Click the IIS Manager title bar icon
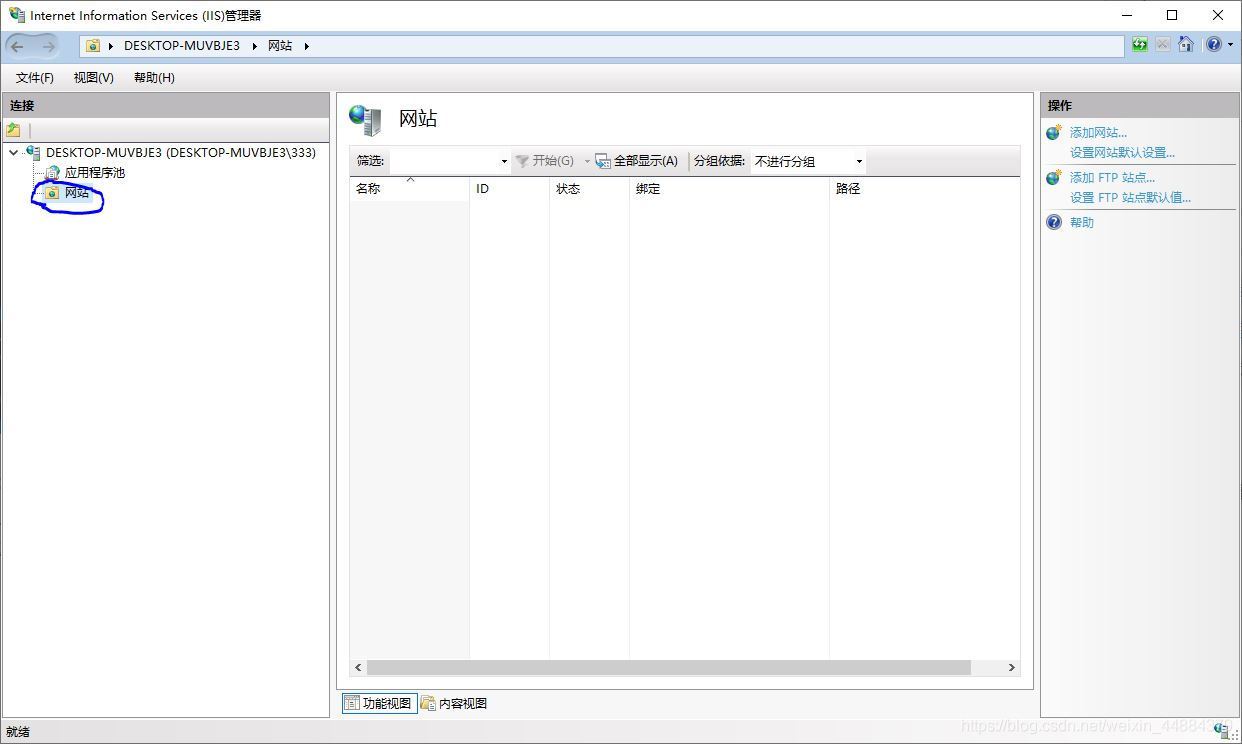This screenshot has width=1242, height=744. pos(17,15)
